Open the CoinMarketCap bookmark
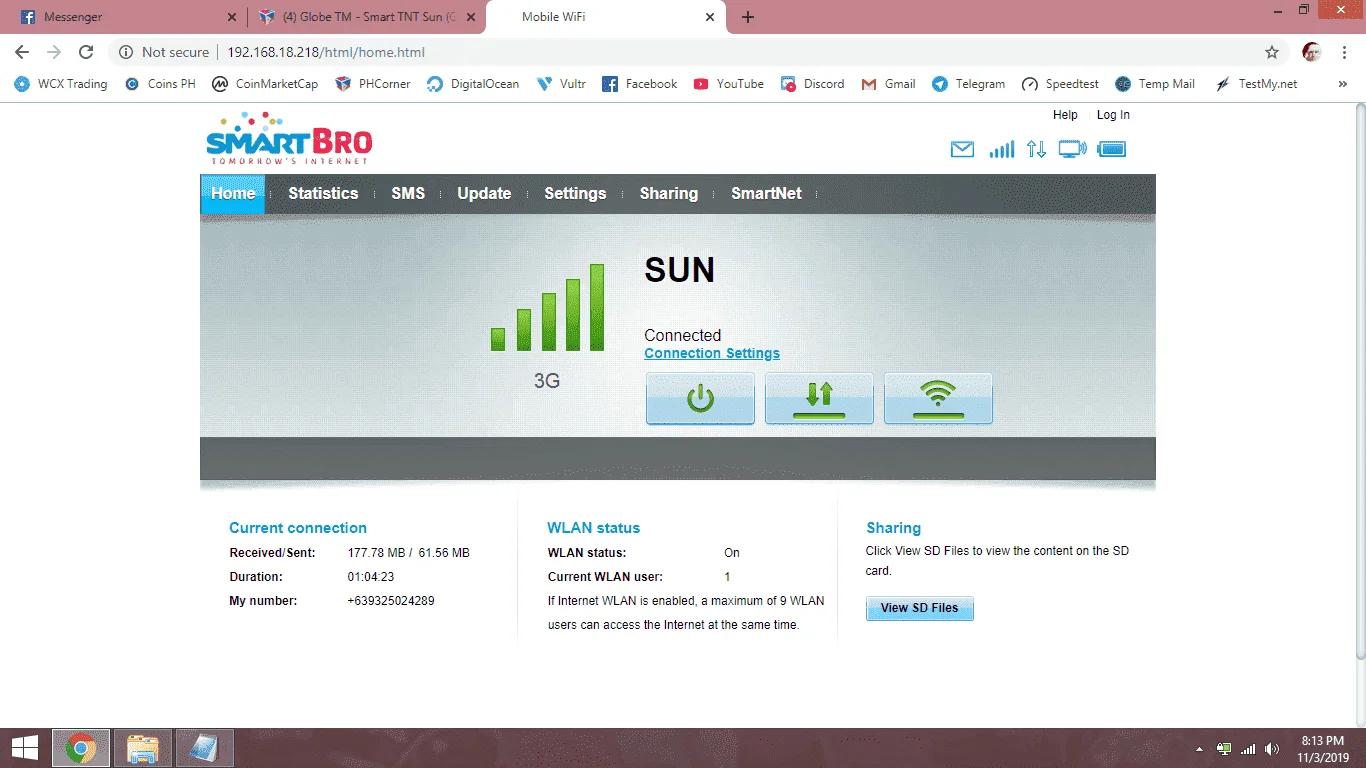 (x=265, y=84)
